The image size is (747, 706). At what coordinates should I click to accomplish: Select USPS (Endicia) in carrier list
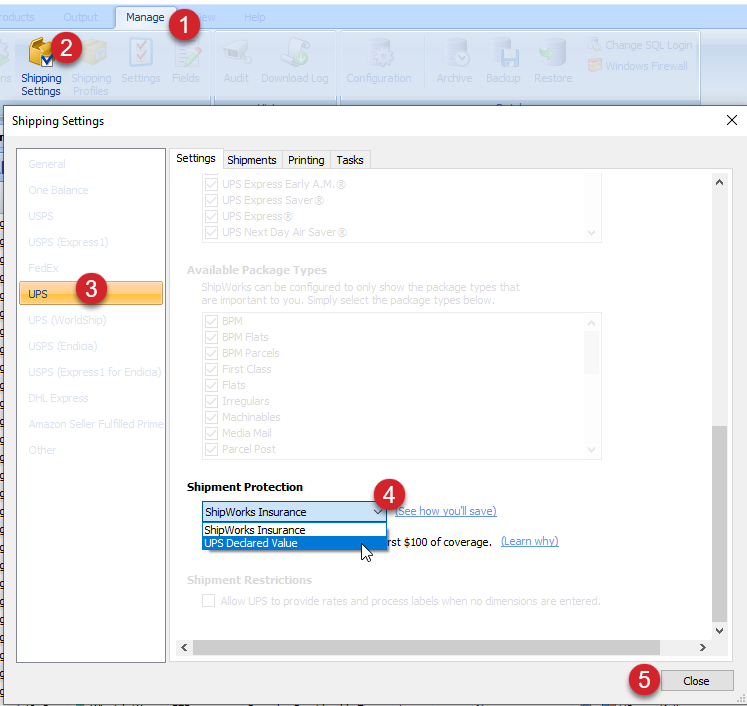tap(91, 346)
